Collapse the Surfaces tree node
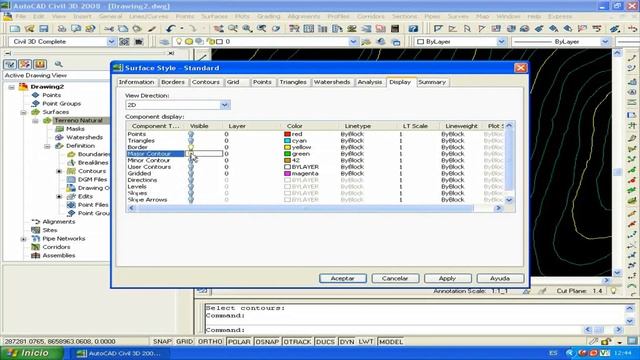This screenshot has width=640, height=360. (23, 112)
